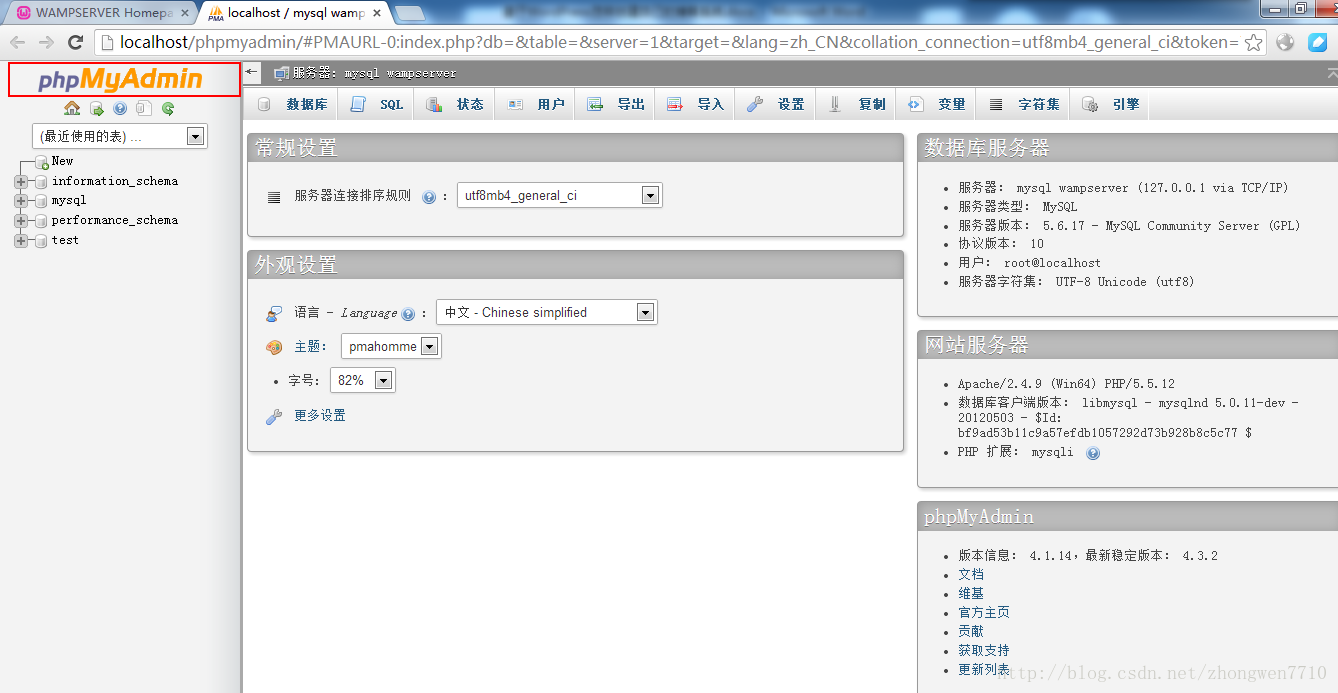Click blue extension icon at far right of address bar

click(1318, 42)
